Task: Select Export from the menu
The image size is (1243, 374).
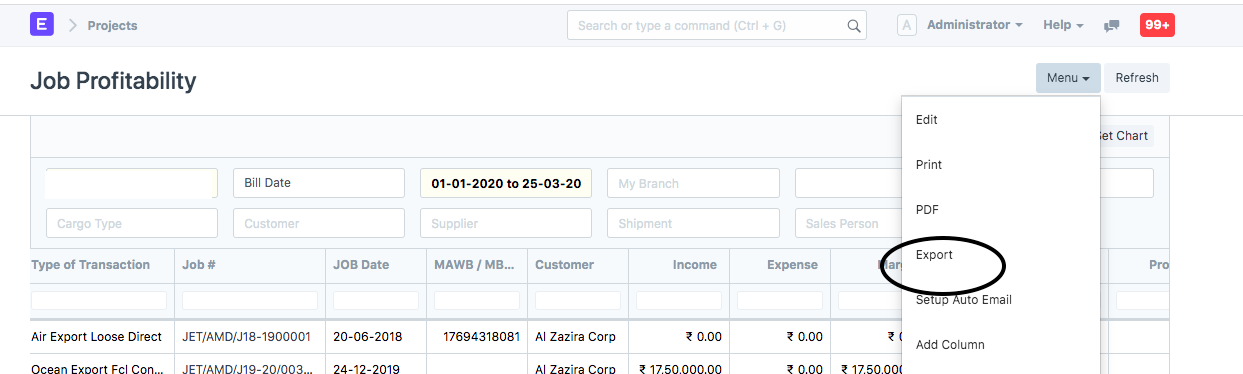Action: point(934,255)
